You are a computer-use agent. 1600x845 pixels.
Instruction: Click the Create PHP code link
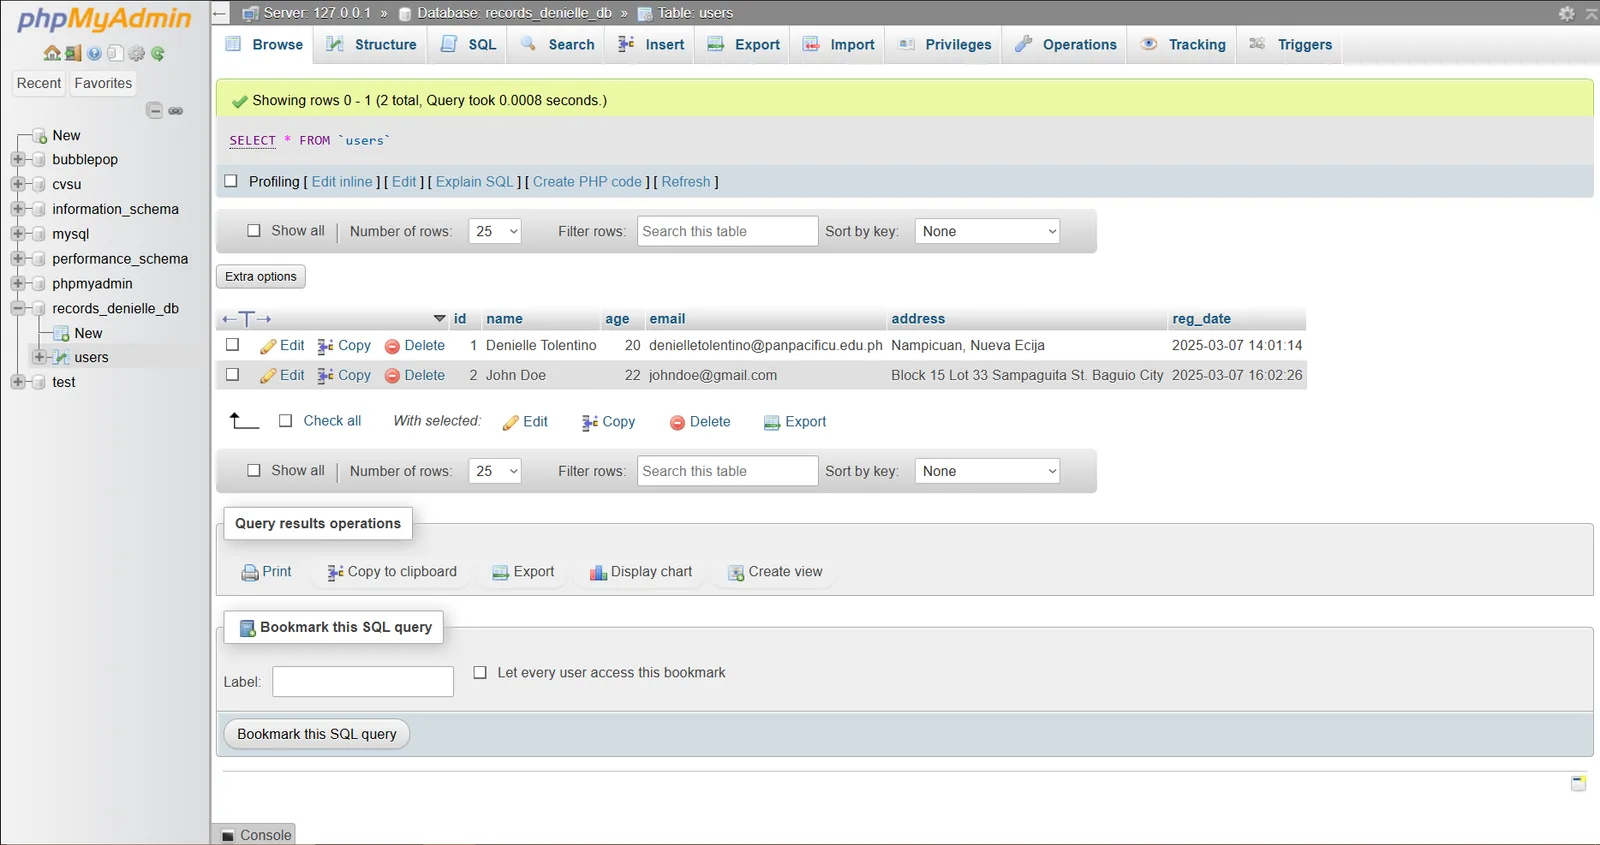coord(587,182)
